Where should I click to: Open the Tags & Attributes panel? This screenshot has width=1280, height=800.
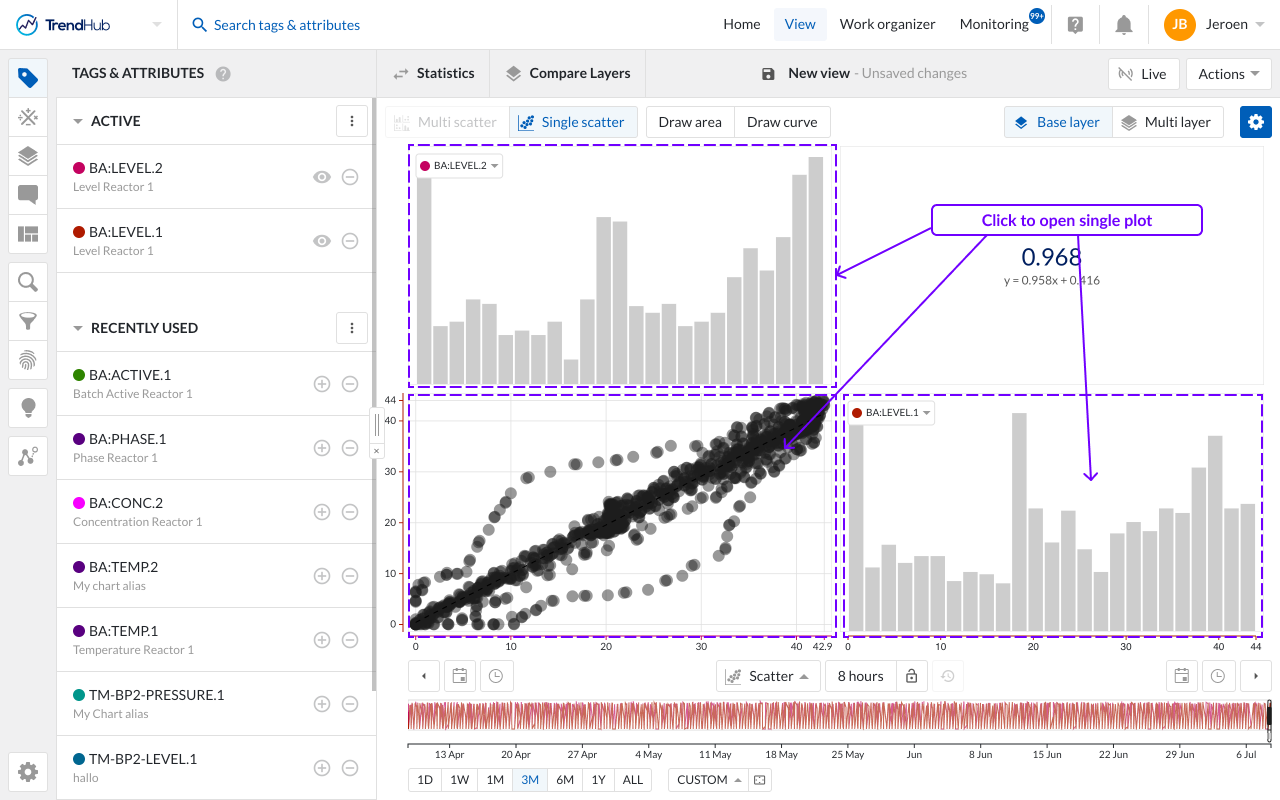27,76
